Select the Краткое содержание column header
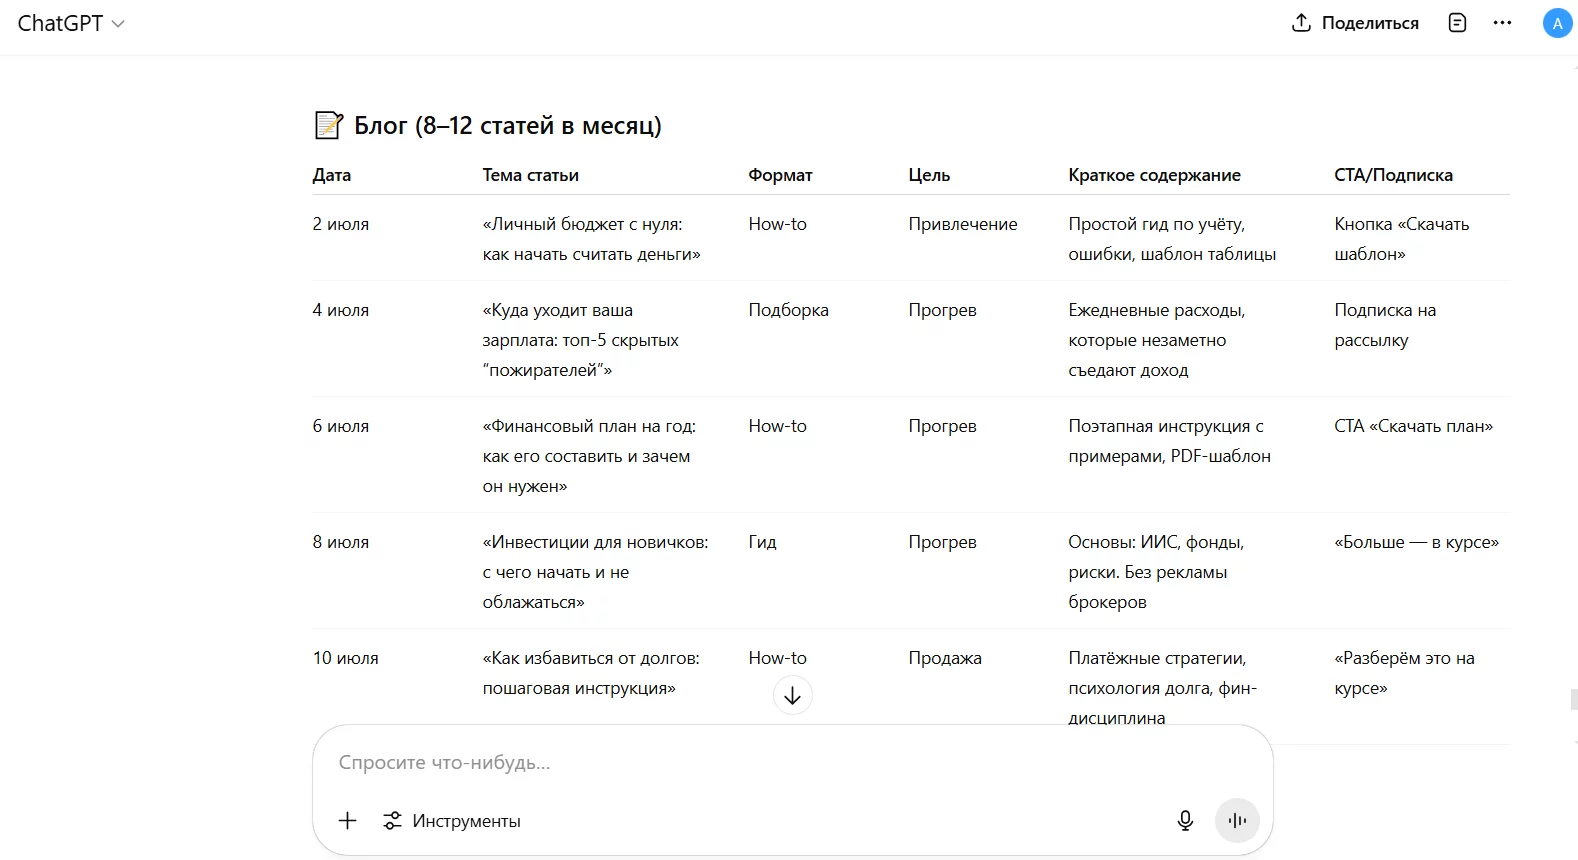 coord(1154,175)
